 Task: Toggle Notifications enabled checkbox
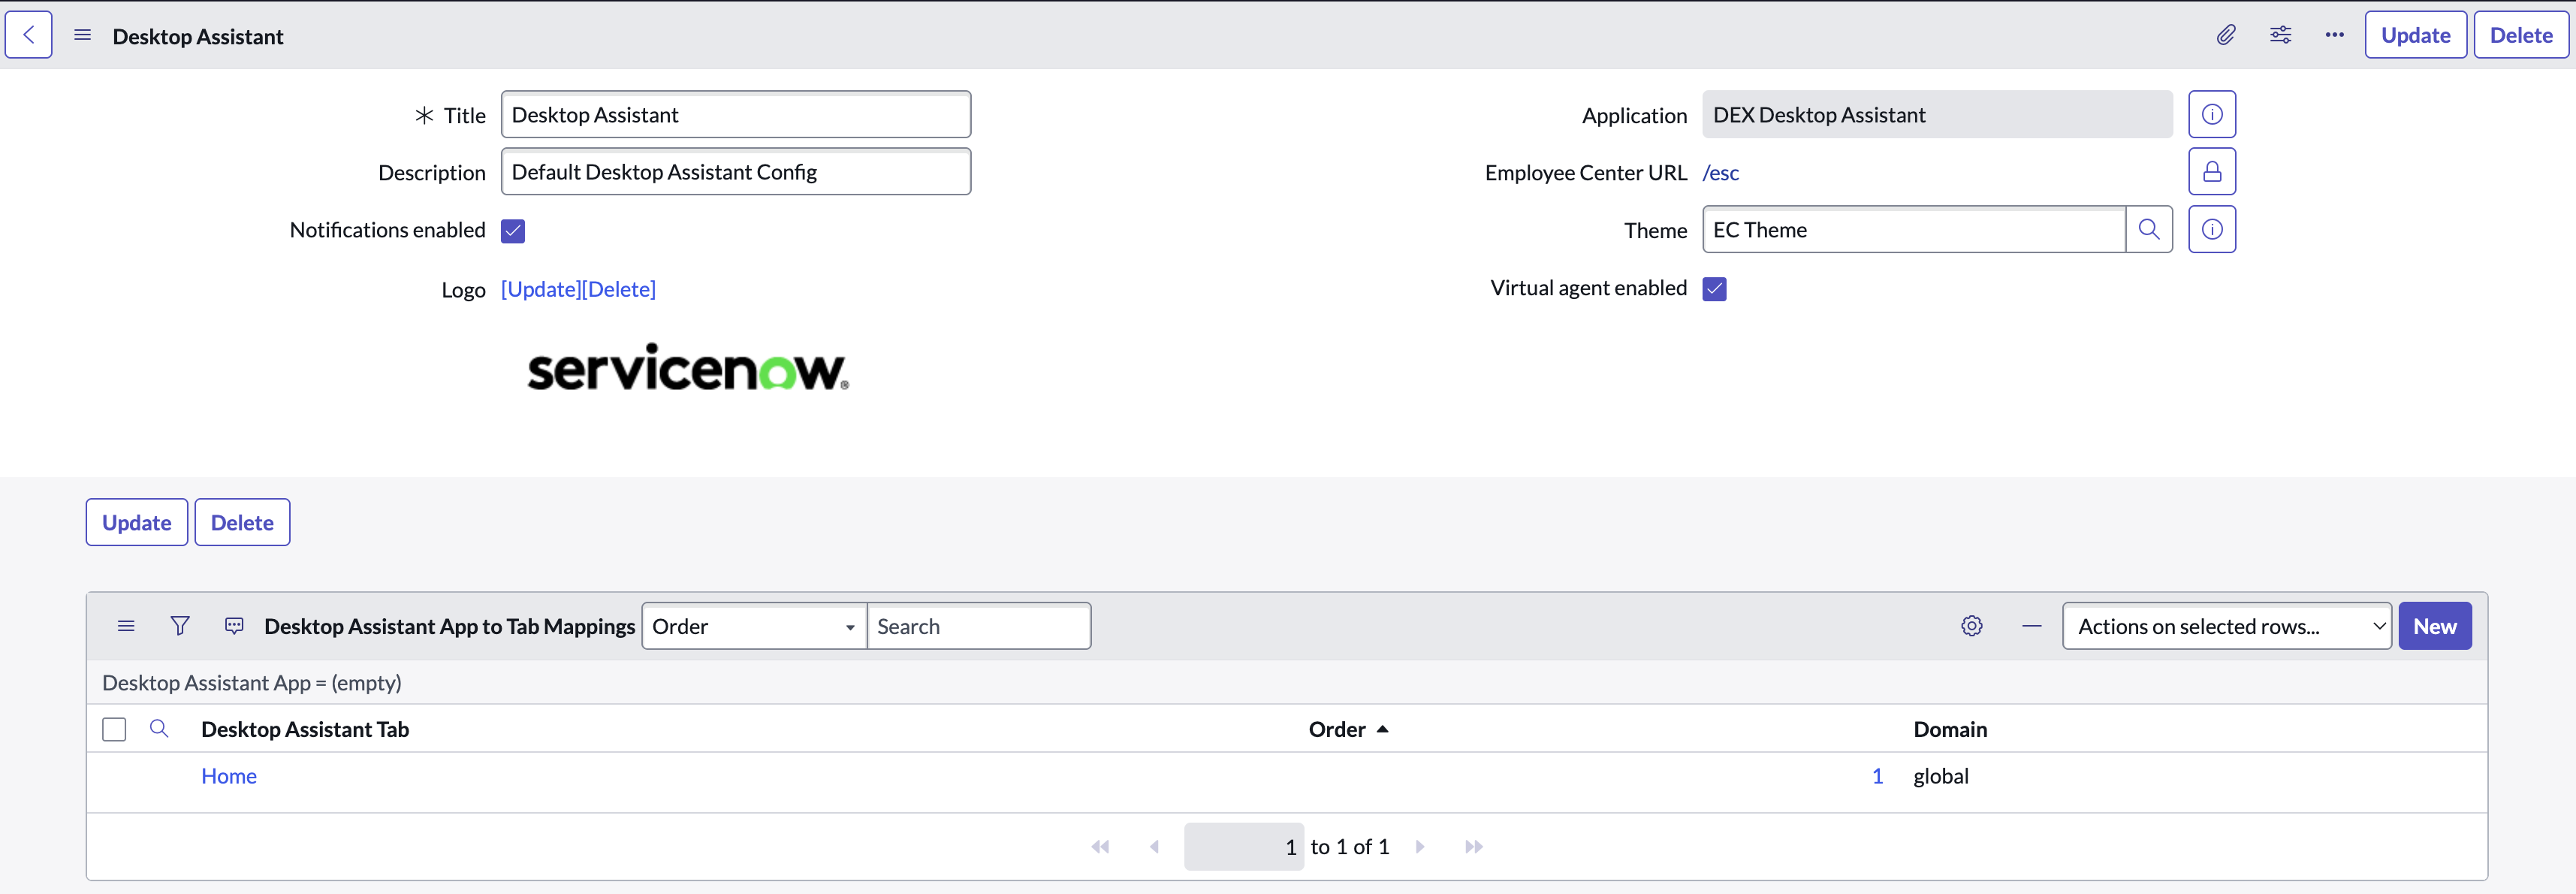click(x=513, y=231)
